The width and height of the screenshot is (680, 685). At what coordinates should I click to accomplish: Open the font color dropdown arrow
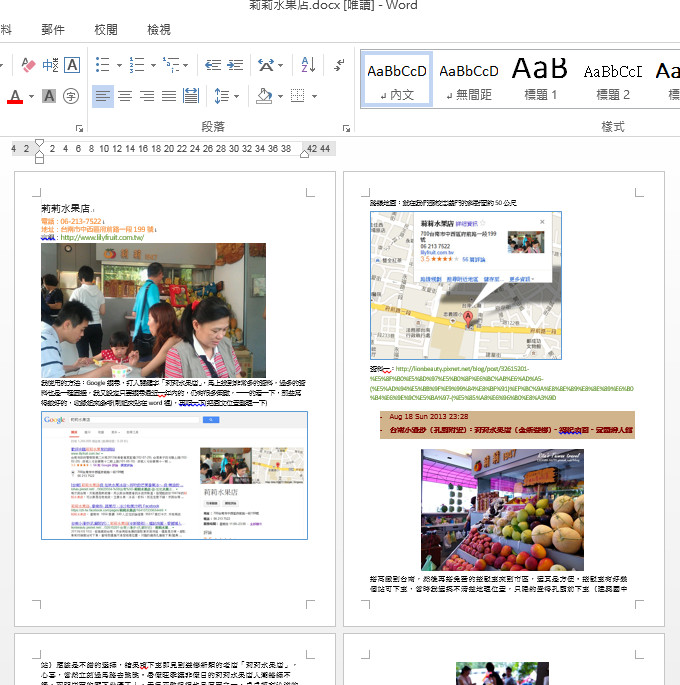[x=32, y=96]
